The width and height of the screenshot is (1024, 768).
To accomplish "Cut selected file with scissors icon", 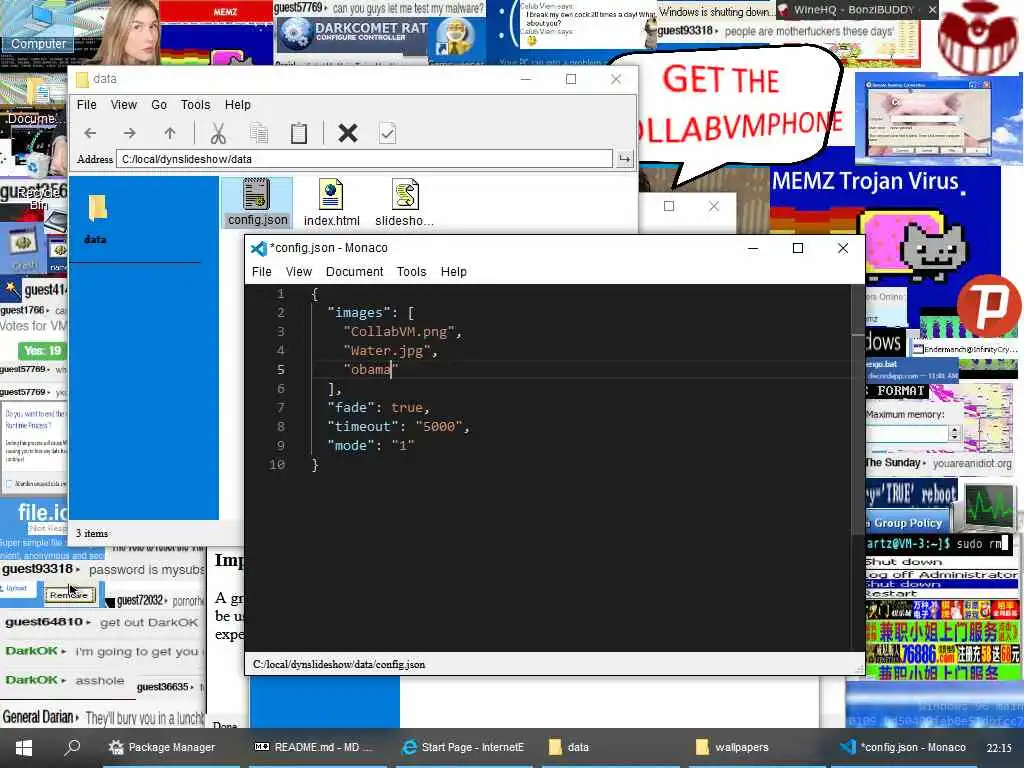I will (218, 133).
